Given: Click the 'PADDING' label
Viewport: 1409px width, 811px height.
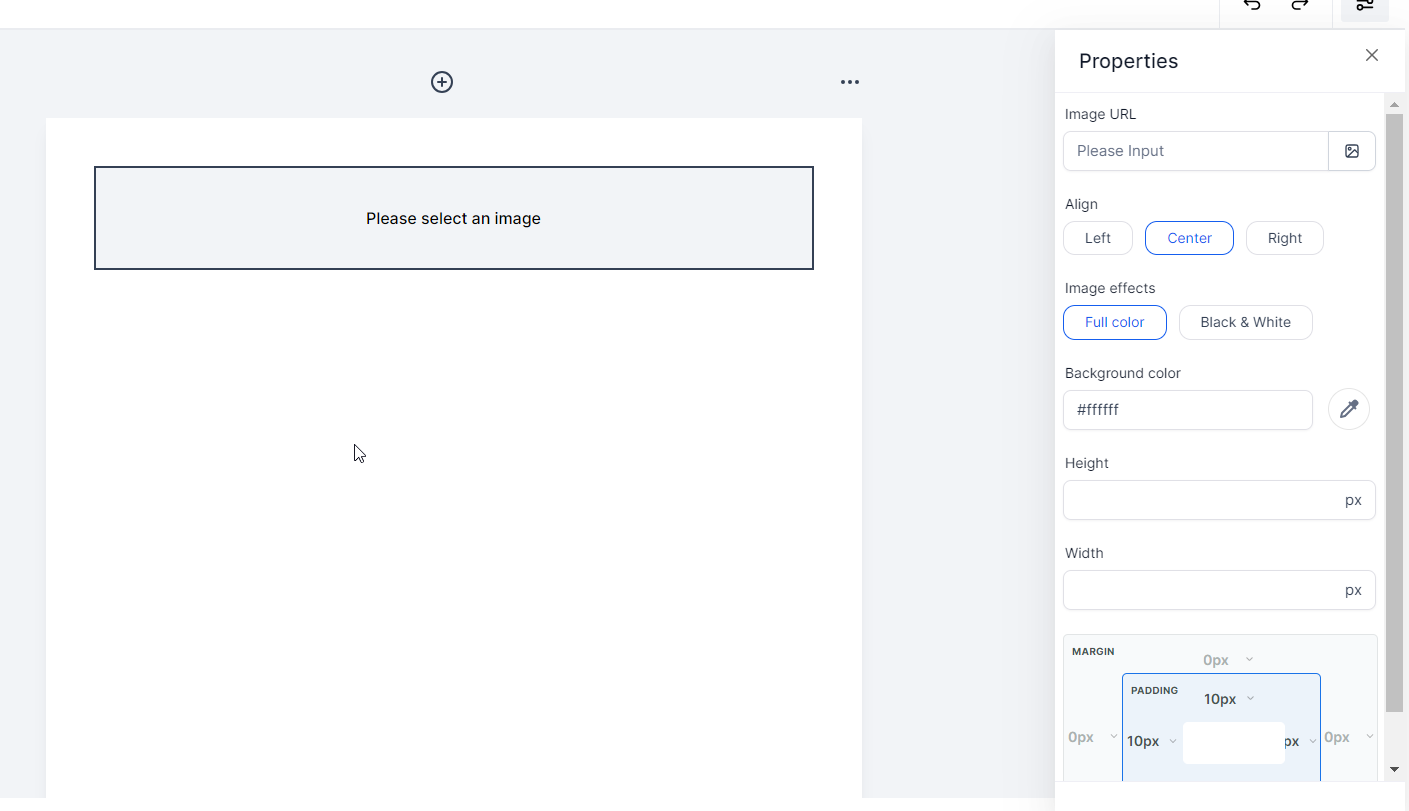Looking at the screenshot, I should (x=1154, y=690).
